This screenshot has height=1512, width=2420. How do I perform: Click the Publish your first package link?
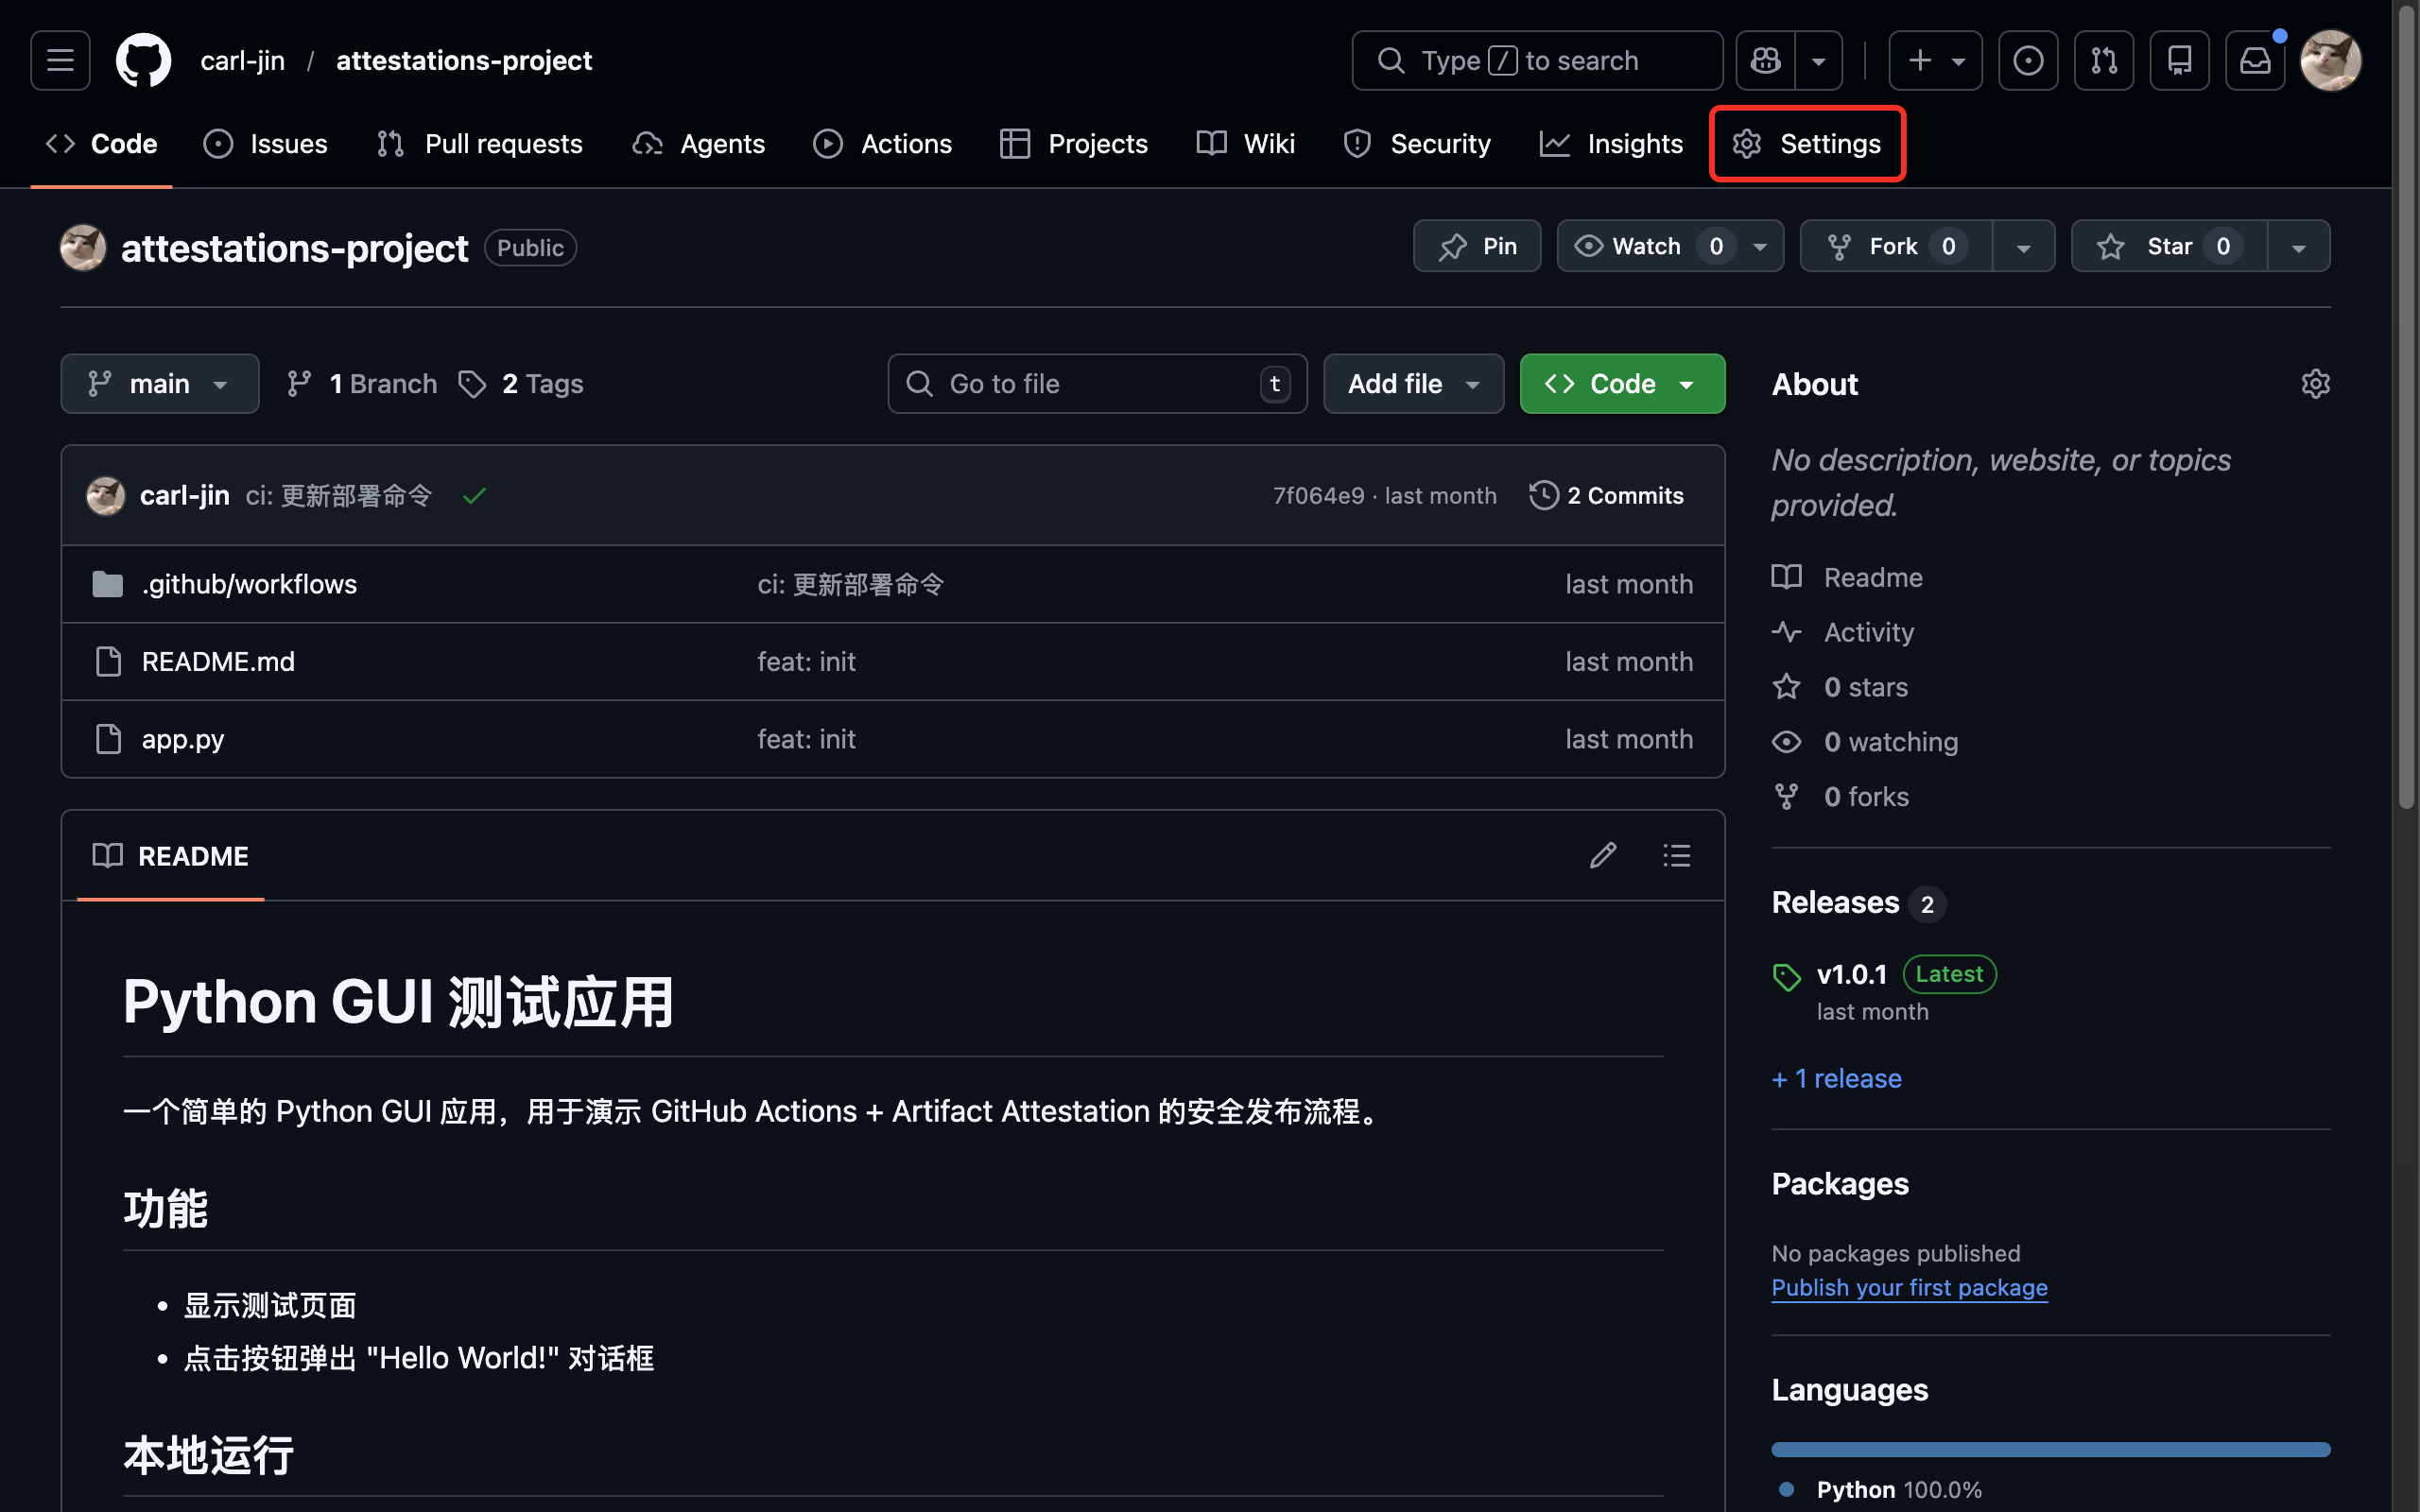(x=1909, y=1287)
